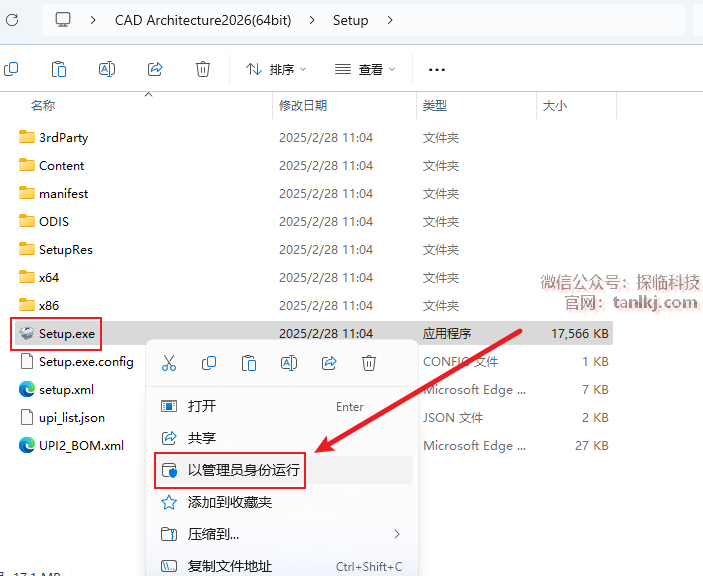Choose 以管理员身份运行 in context menu
This screenshot has height=576, width=703.
click(282, 470)
